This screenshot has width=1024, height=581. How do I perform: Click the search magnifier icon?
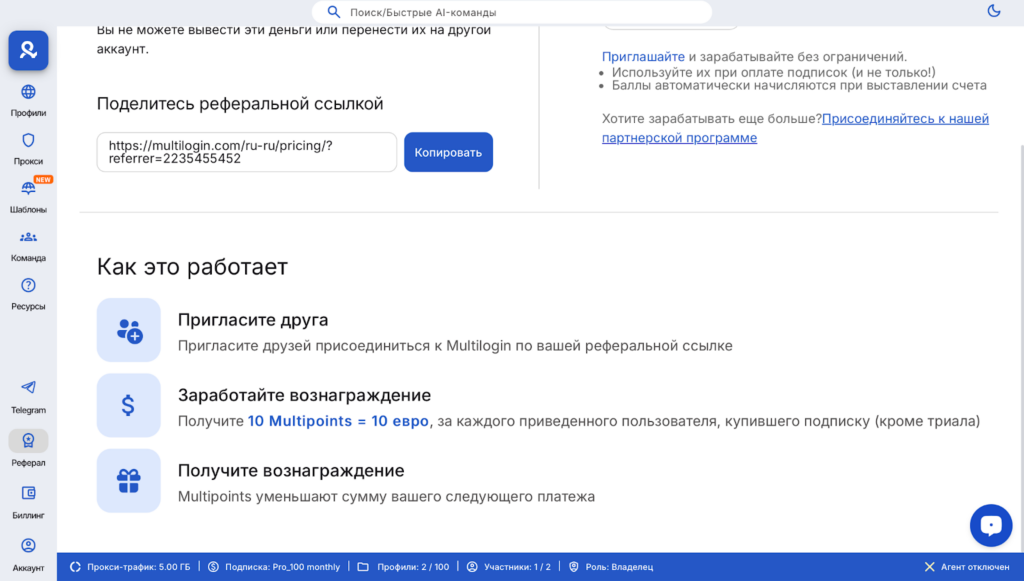point(334,12)
